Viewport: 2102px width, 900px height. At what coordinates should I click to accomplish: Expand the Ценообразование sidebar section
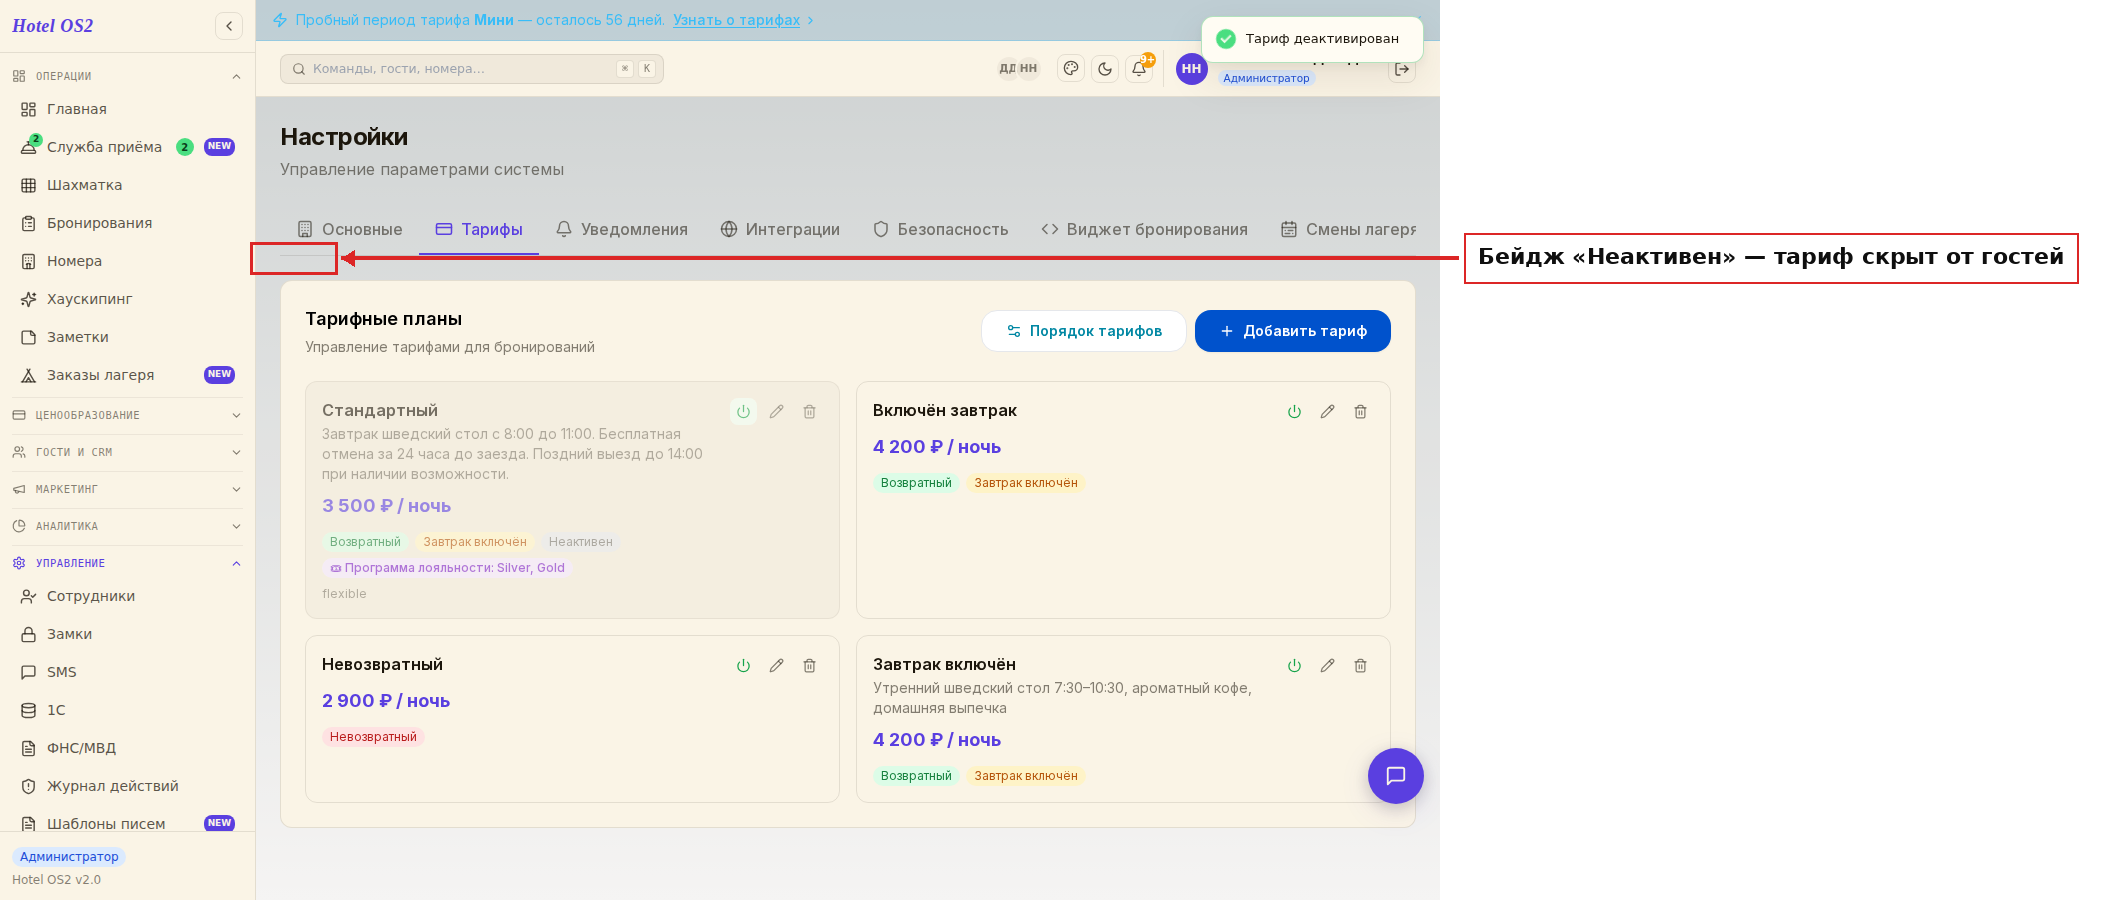(x=127, y=415)
